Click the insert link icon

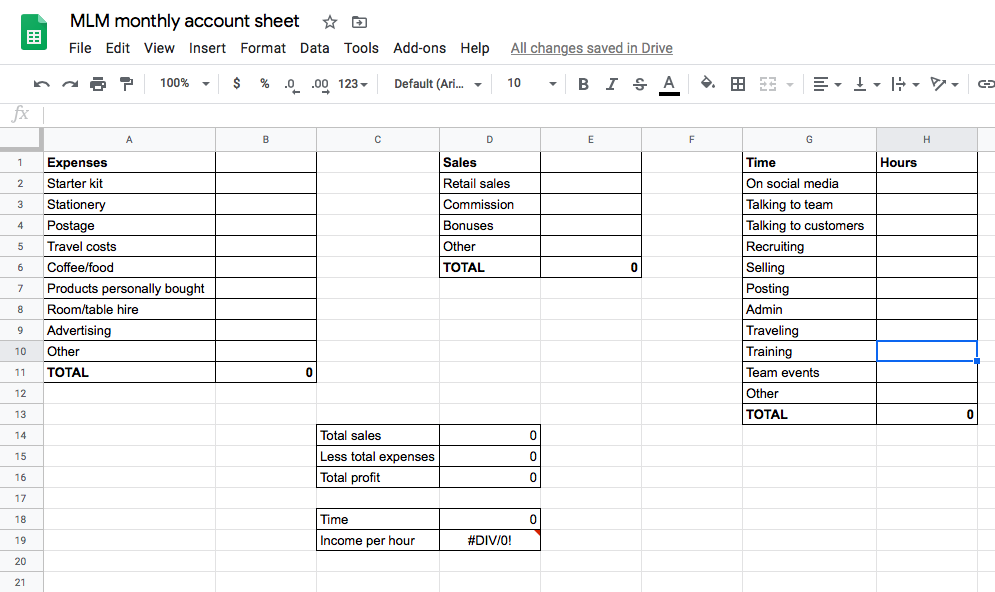(x=986, y=84)
